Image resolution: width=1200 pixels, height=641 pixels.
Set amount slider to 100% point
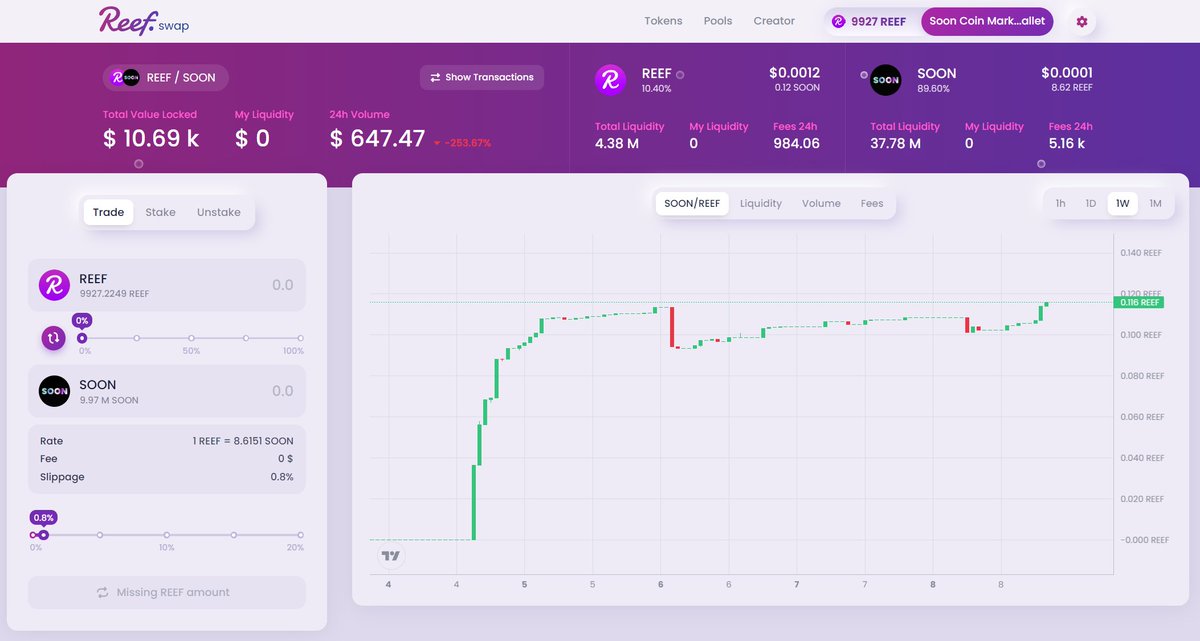(x=300, y=338)
